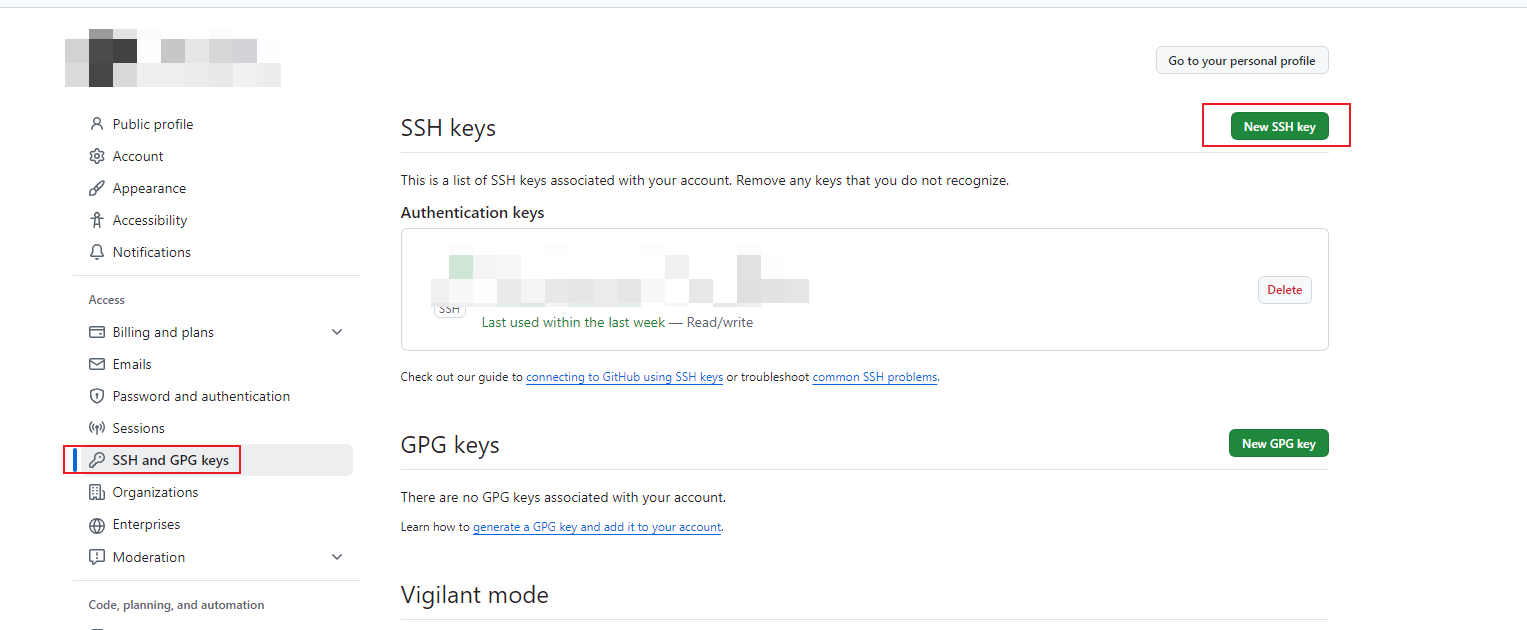Expand the Billing and plans chevron
This screenshot has width=1527, height=630.
pyautogui.click(x=337, y=332)
